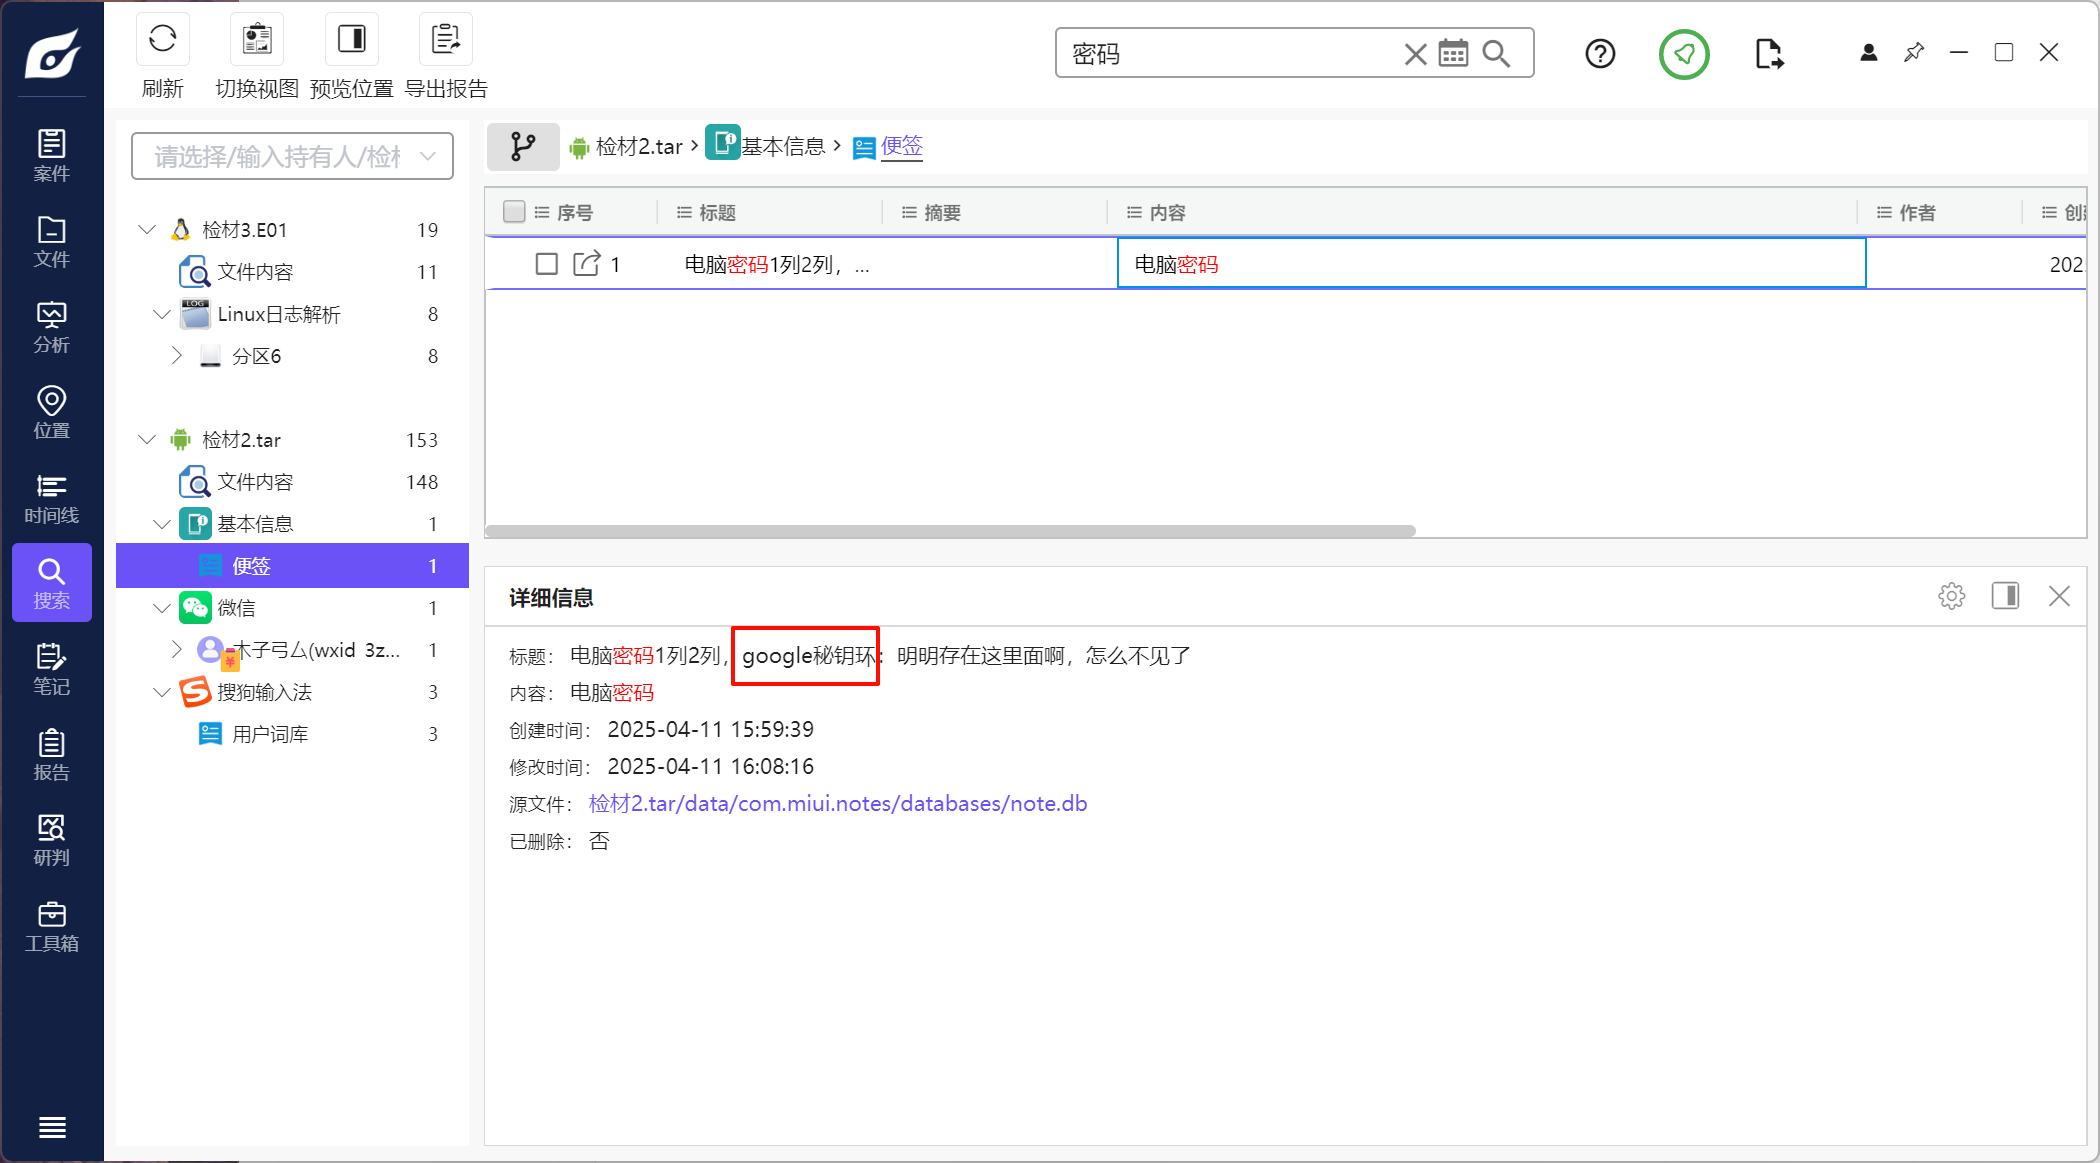
Task: Select the row 1 title cell 电脑密码1列2列
Action: click(776, 264)
